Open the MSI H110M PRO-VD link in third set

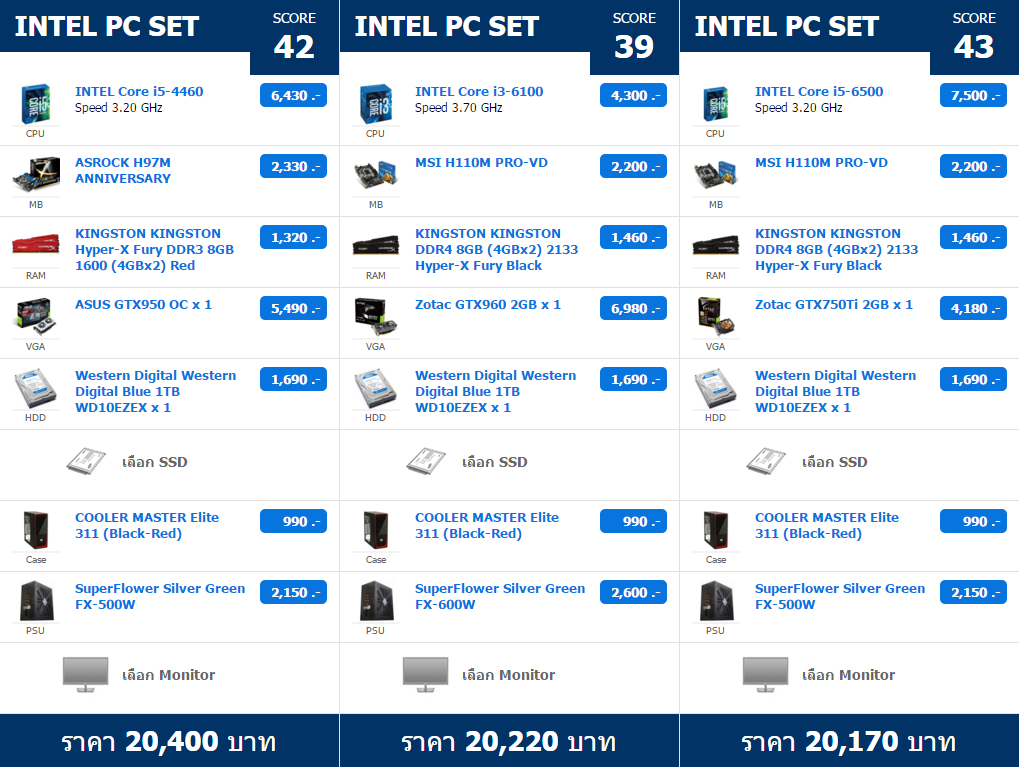pyautogui.click(x=821, y=163)
